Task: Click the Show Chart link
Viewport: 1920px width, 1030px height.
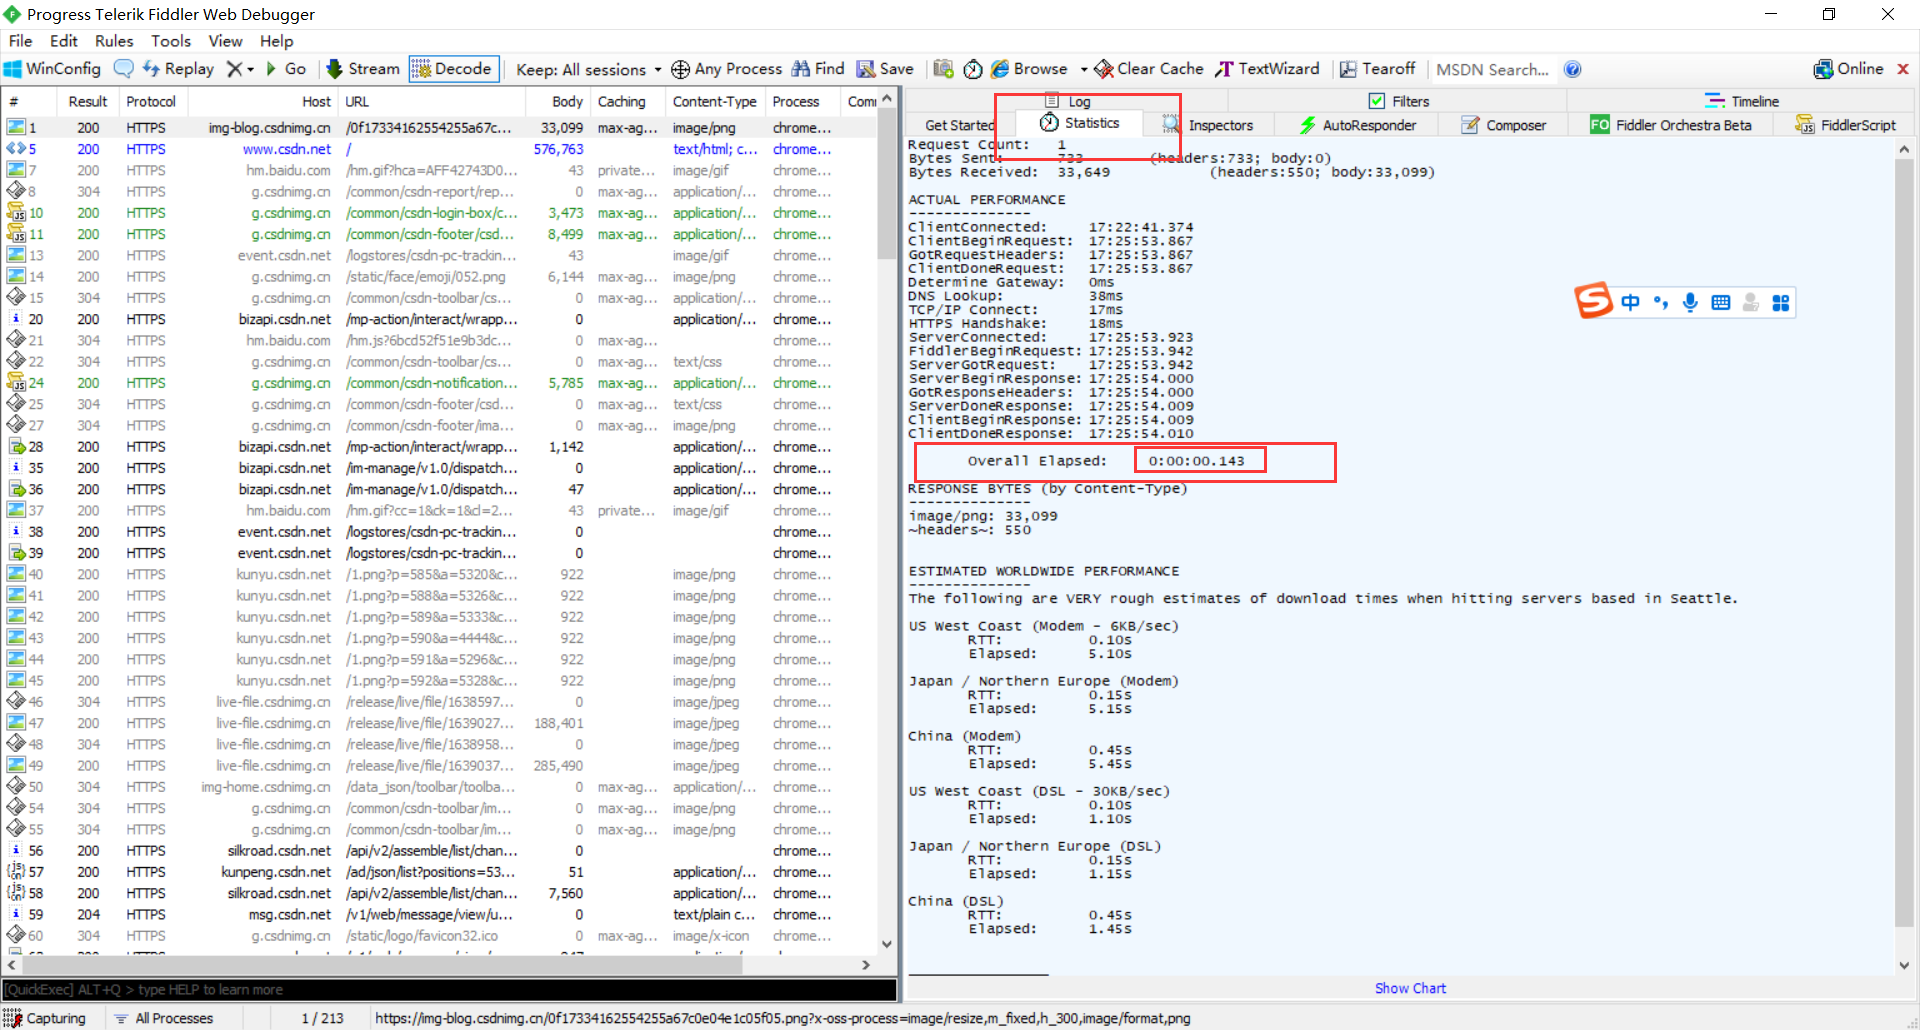Action: (x=1410, y=988)
